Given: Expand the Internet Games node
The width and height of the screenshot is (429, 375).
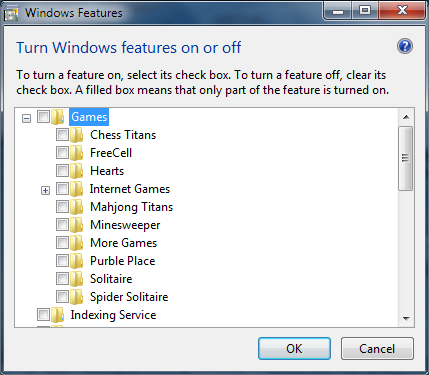Looking at the screenshot, I should click(45, 190).
